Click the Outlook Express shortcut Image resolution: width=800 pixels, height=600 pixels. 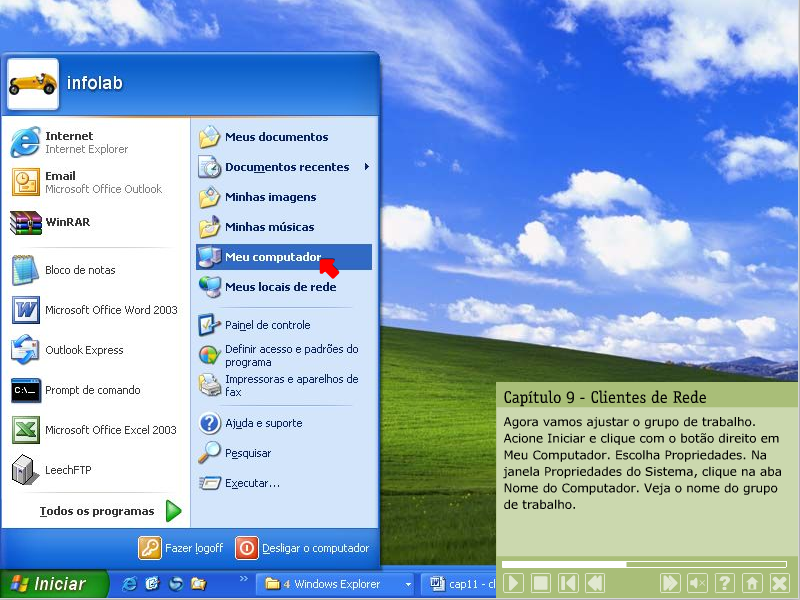[x=83, y=350]
